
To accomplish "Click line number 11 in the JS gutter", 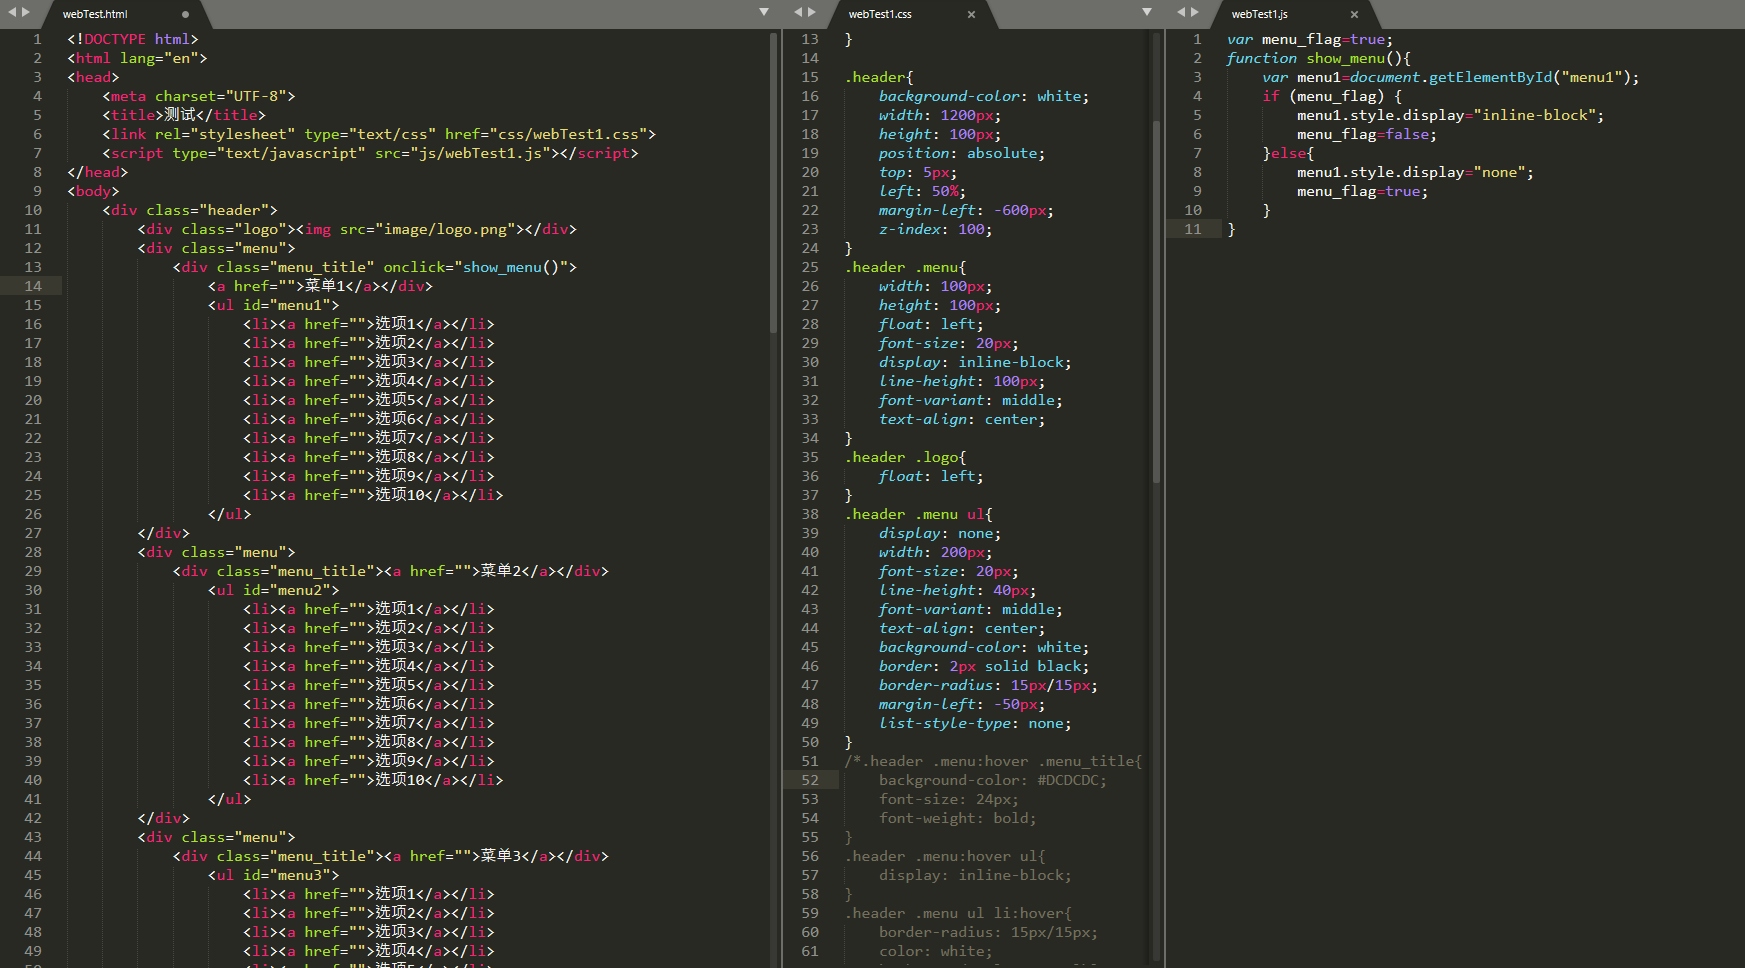I will tap(1193, 229).
